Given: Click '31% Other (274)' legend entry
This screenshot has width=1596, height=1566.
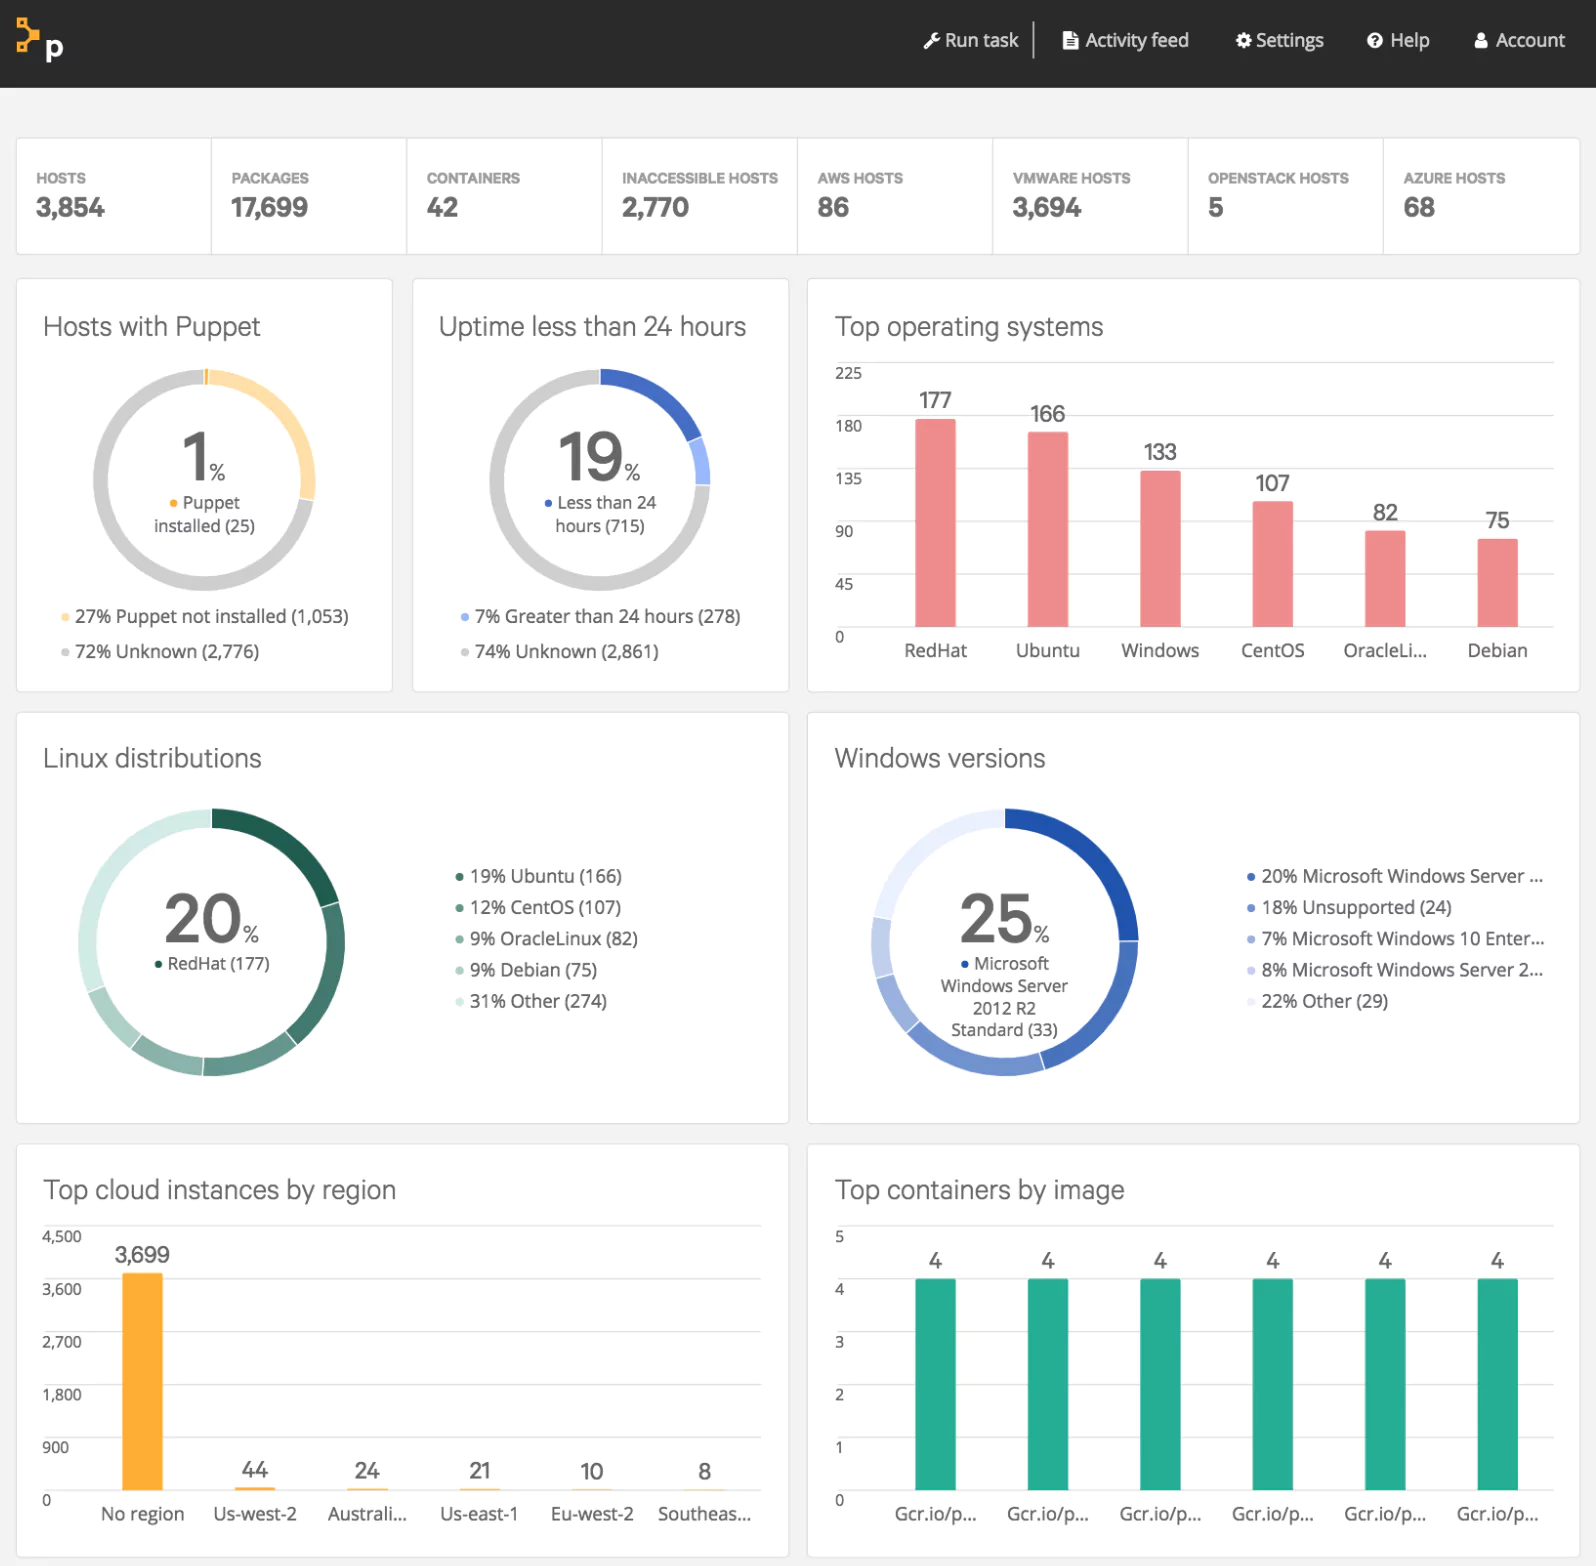Looking at the screenshot, I should point(531,1001).
